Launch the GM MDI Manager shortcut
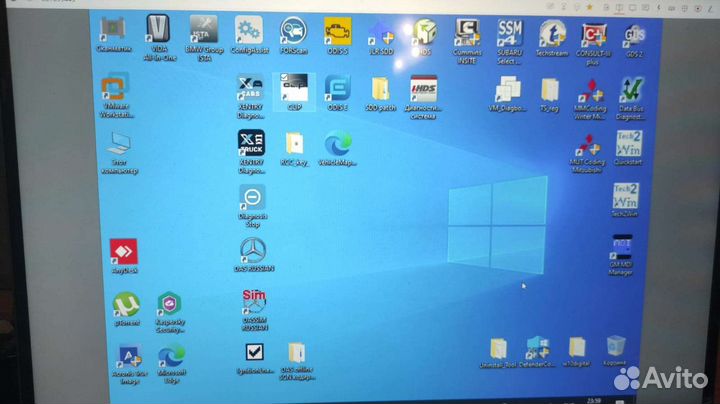Viewport: 720px width, 404px height. 622,246
